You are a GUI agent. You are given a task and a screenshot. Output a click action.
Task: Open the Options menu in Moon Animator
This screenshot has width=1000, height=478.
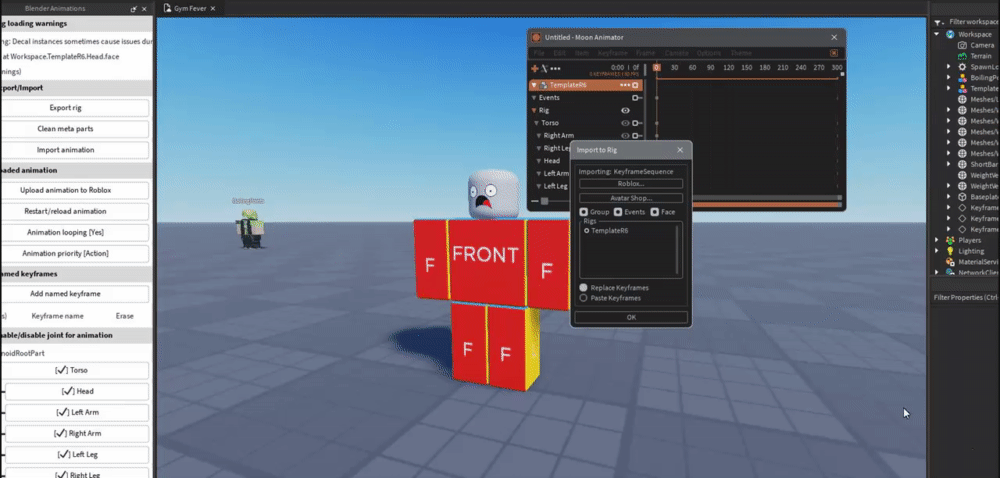(x=709, y=54)
